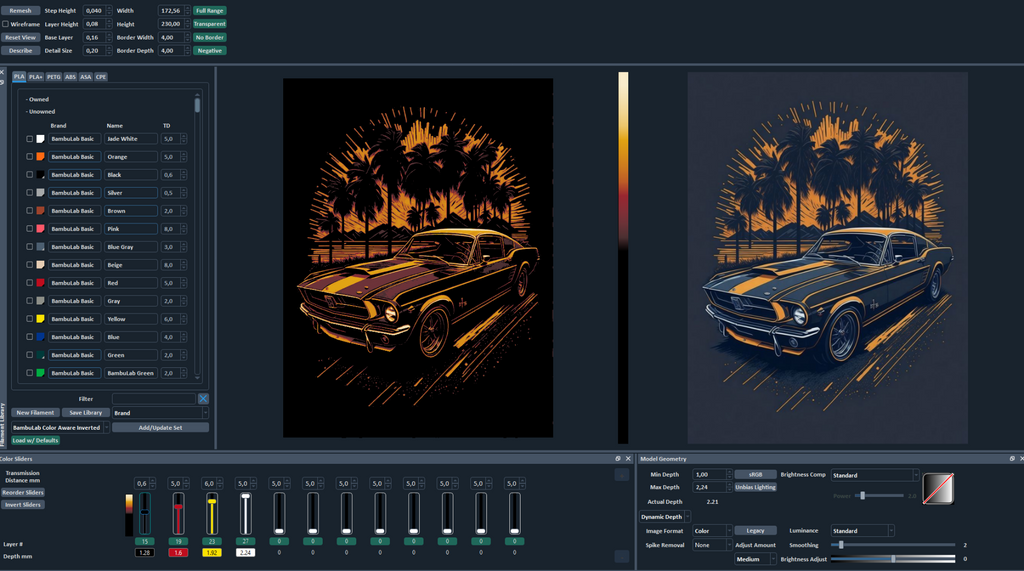Image resolution: width=1024 pixels, height=571 pixels.
Task: Click the yellow 1.92 depth color box
Action: [212, 553]
